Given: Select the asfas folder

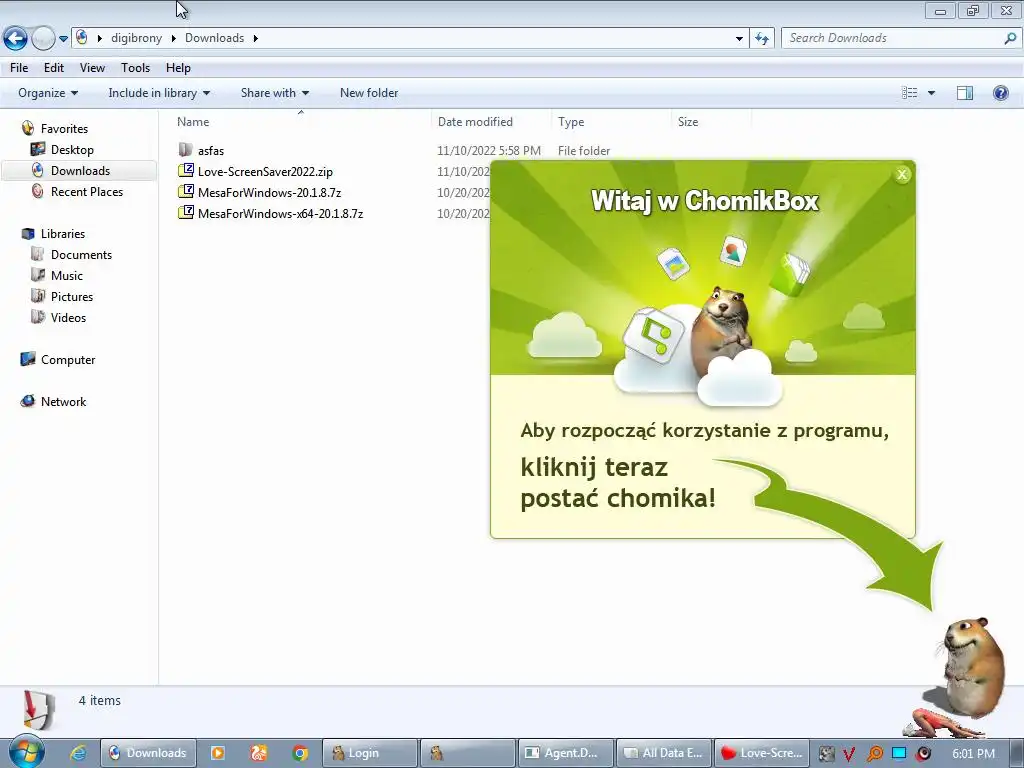Looking at the screenshot, I should [211, 151].
